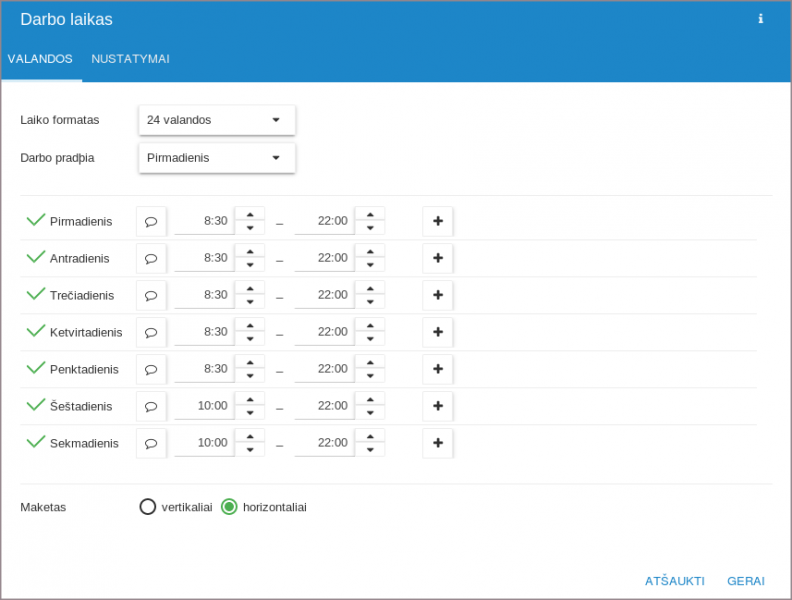
Task: Click the Atšaukti button
Action: pyautogui.click(x=674, y=581)
